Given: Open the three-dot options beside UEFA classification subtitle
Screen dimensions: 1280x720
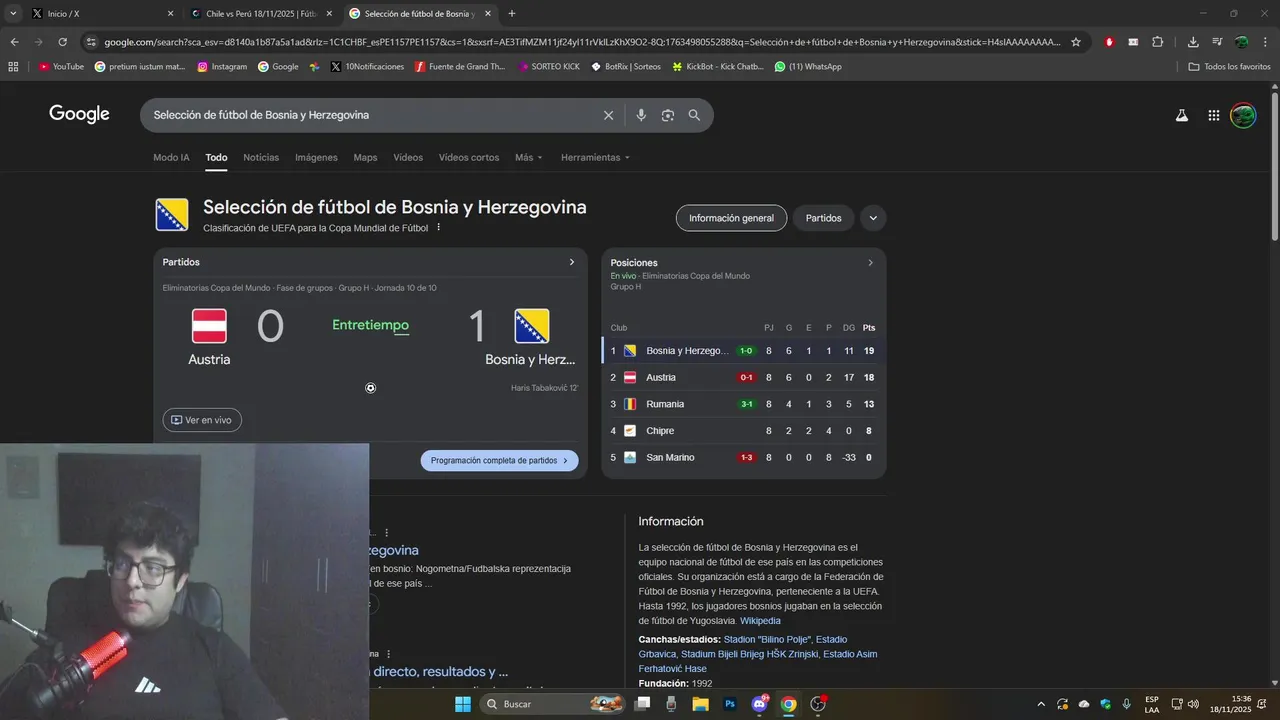Looking at the screenshot, I should (438, 228).
